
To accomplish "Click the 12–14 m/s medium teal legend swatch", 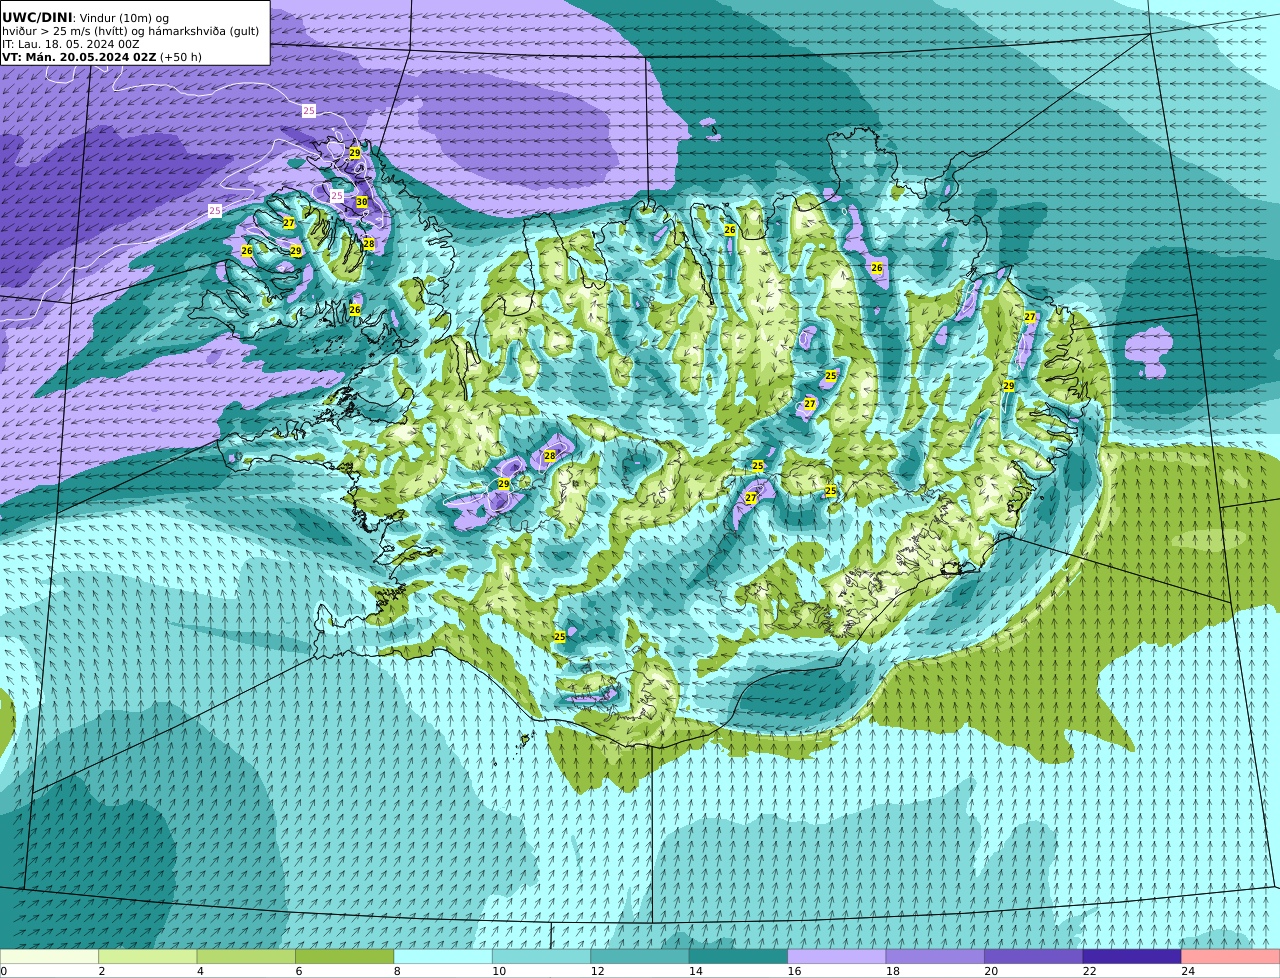I will 640,956.
